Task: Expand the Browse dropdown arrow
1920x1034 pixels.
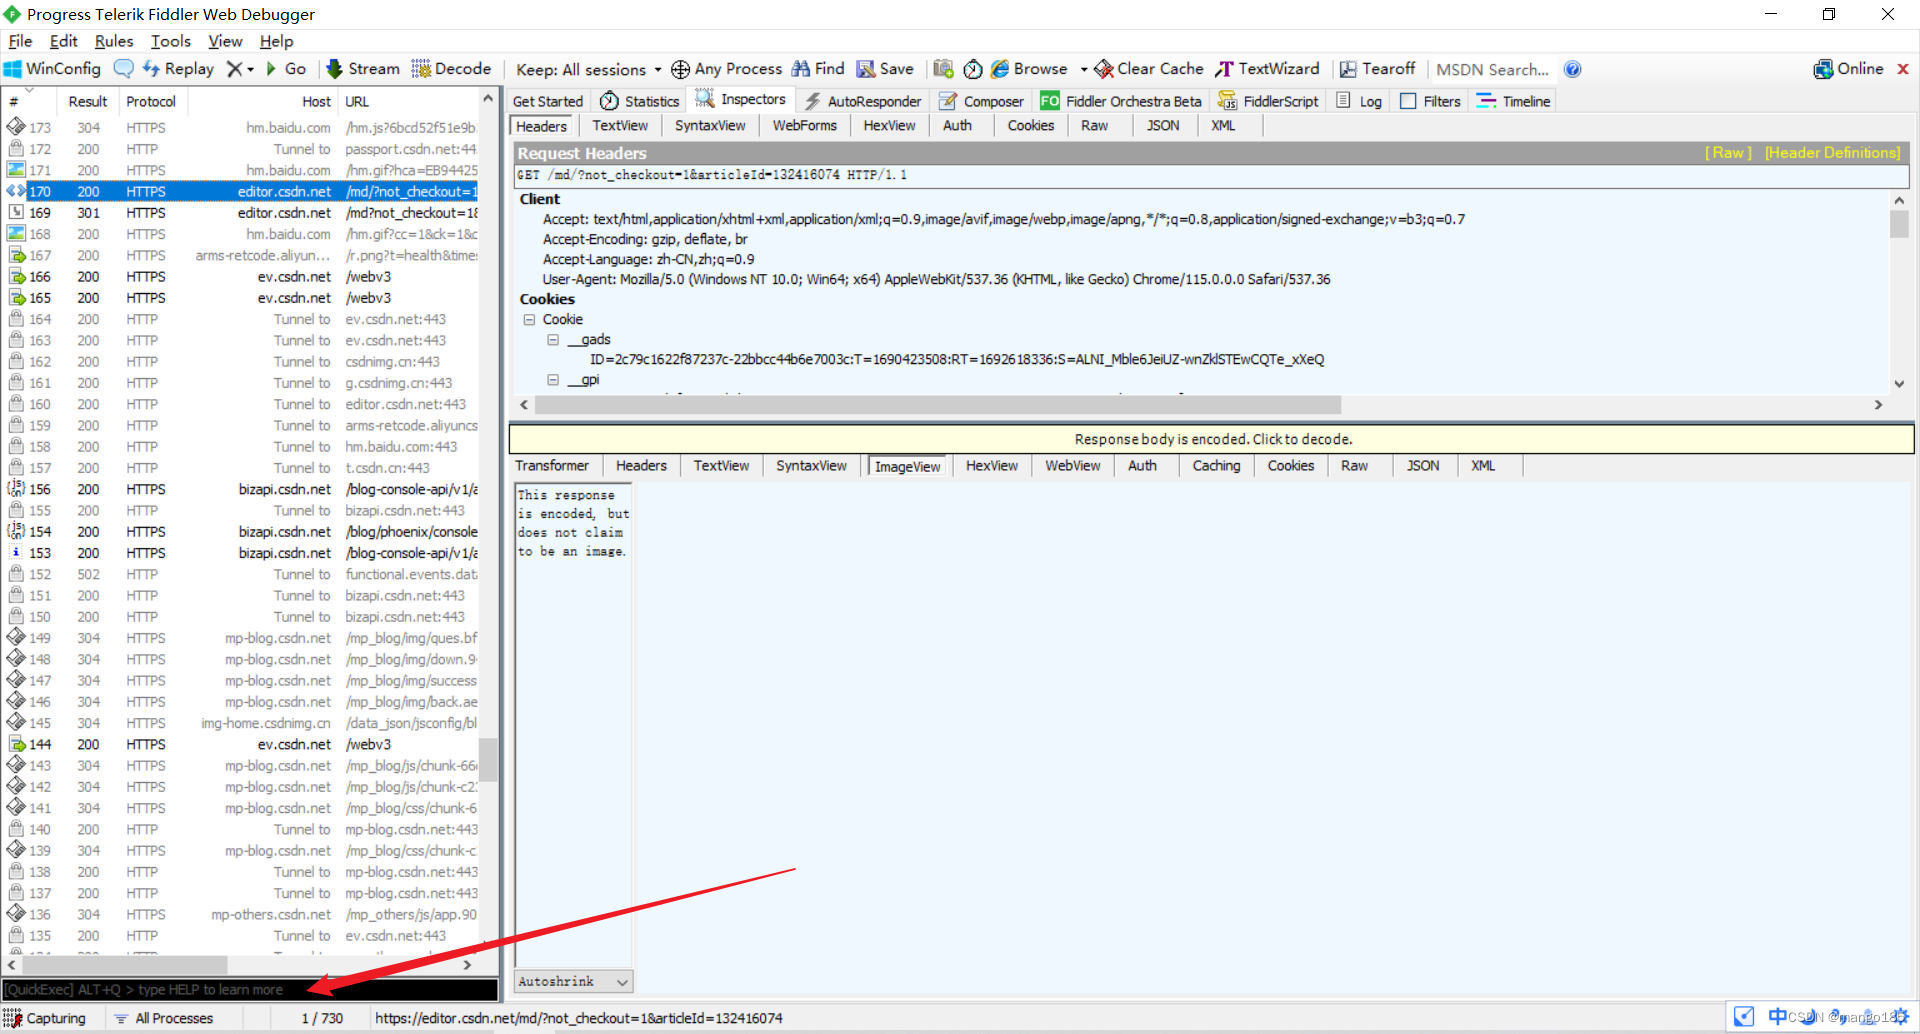Action: click(1084, 70)
